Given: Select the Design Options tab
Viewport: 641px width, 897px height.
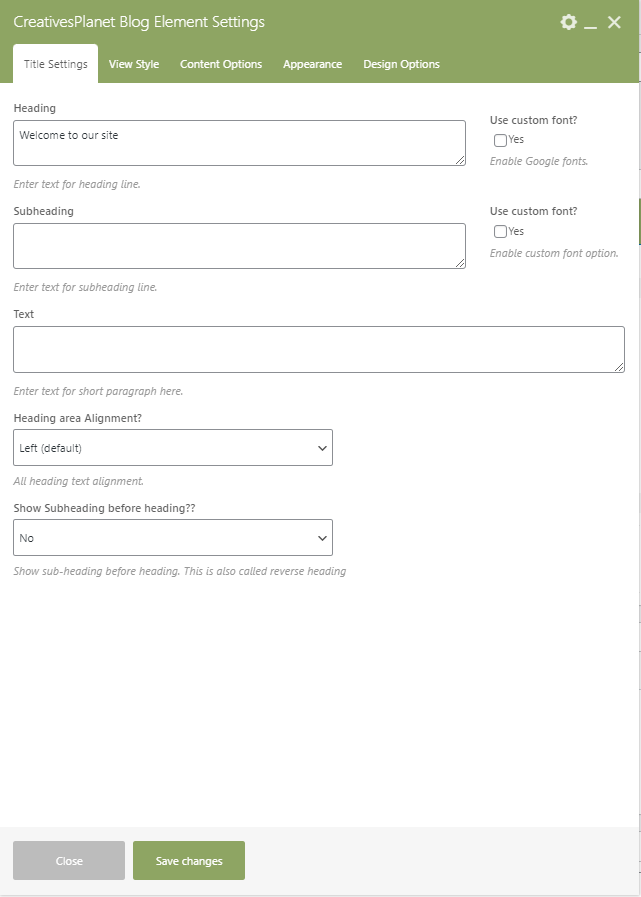Looking at the screenshot, I should point(401,64).
